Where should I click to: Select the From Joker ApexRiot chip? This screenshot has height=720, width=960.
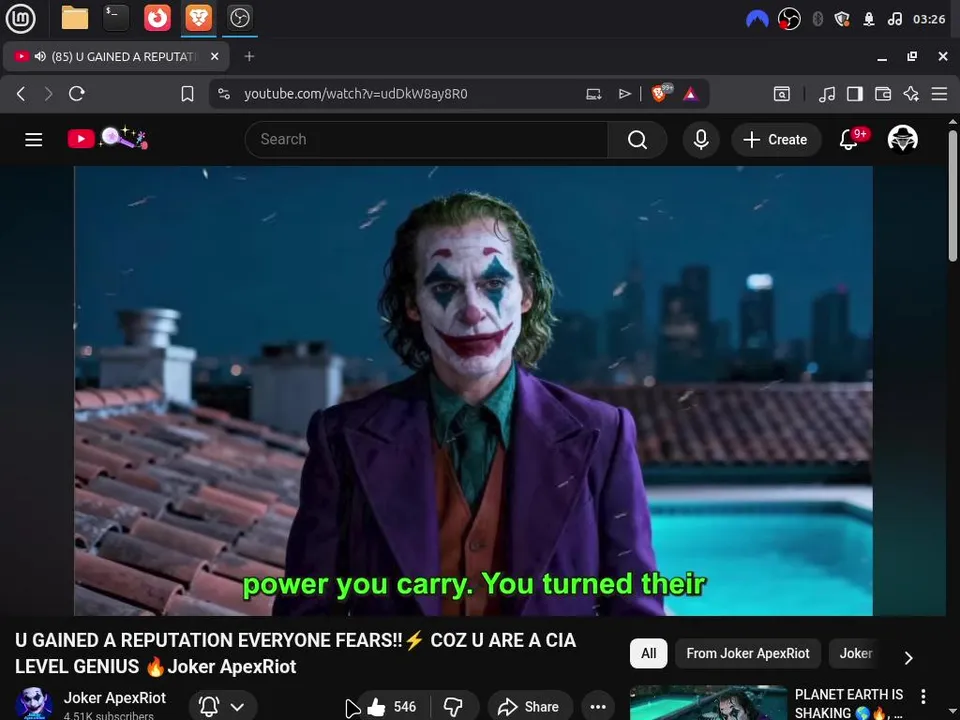[x=748, y=653]
